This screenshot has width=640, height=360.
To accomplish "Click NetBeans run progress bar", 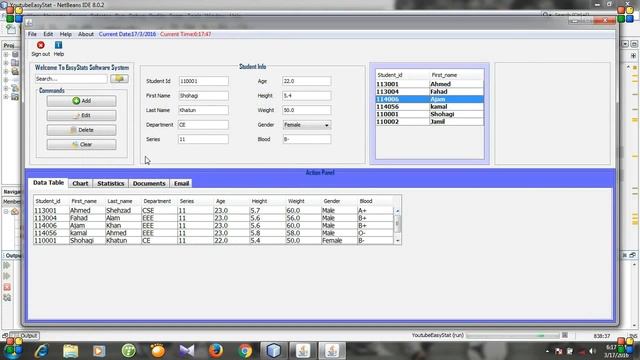I will click(513, 336).
